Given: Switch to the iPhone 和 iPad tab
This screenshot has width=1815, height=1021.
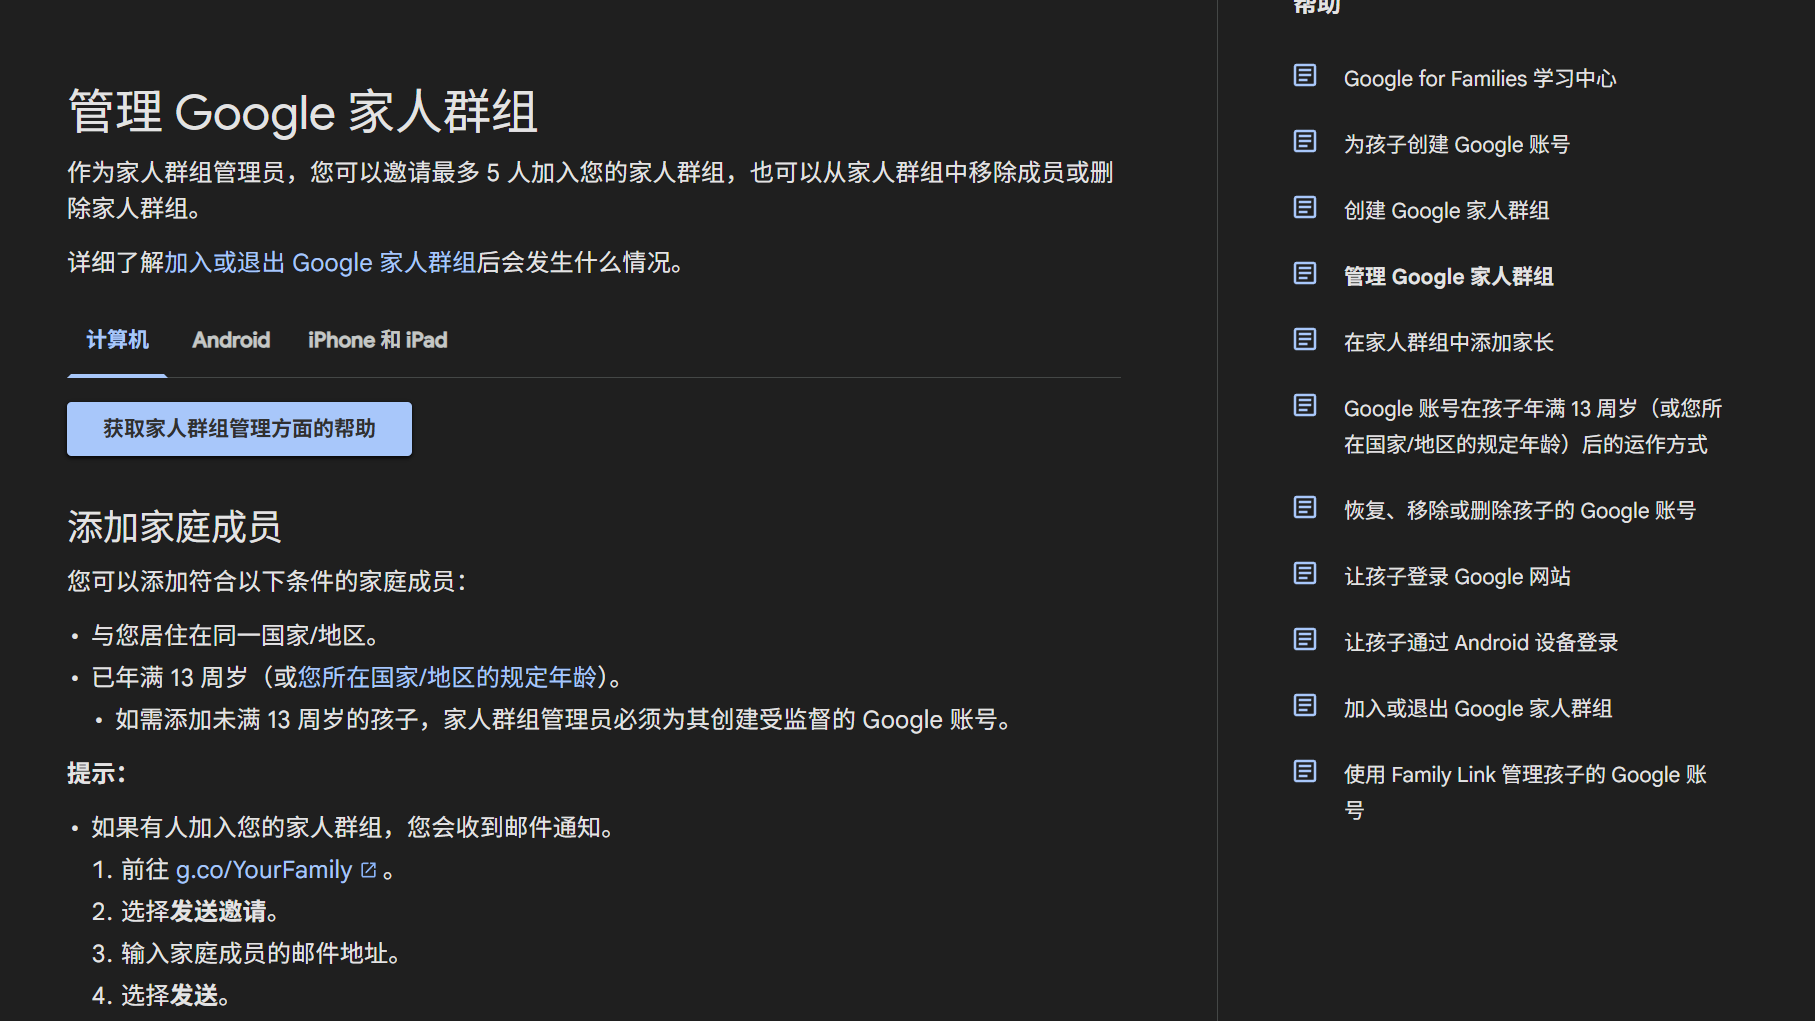Looking at the screenshot, I should tap(378, 340).
